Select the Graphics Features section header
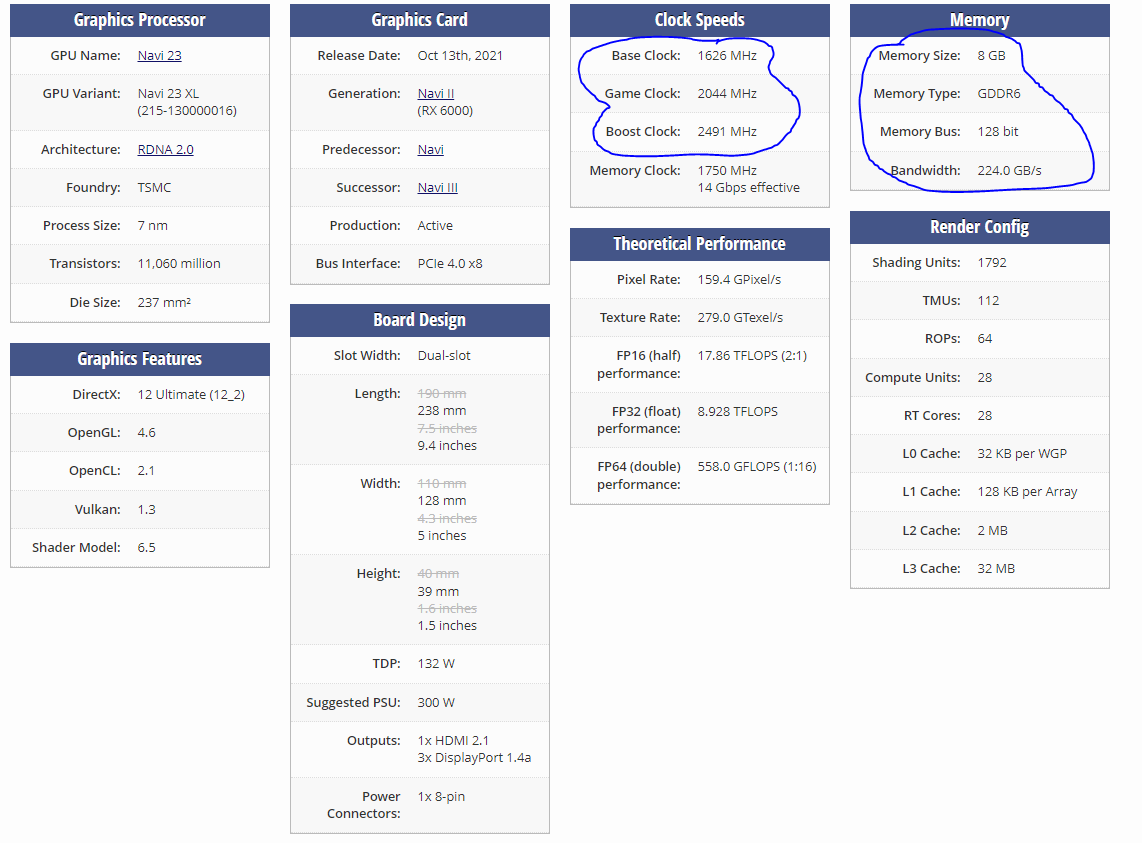 click(140, 359)
